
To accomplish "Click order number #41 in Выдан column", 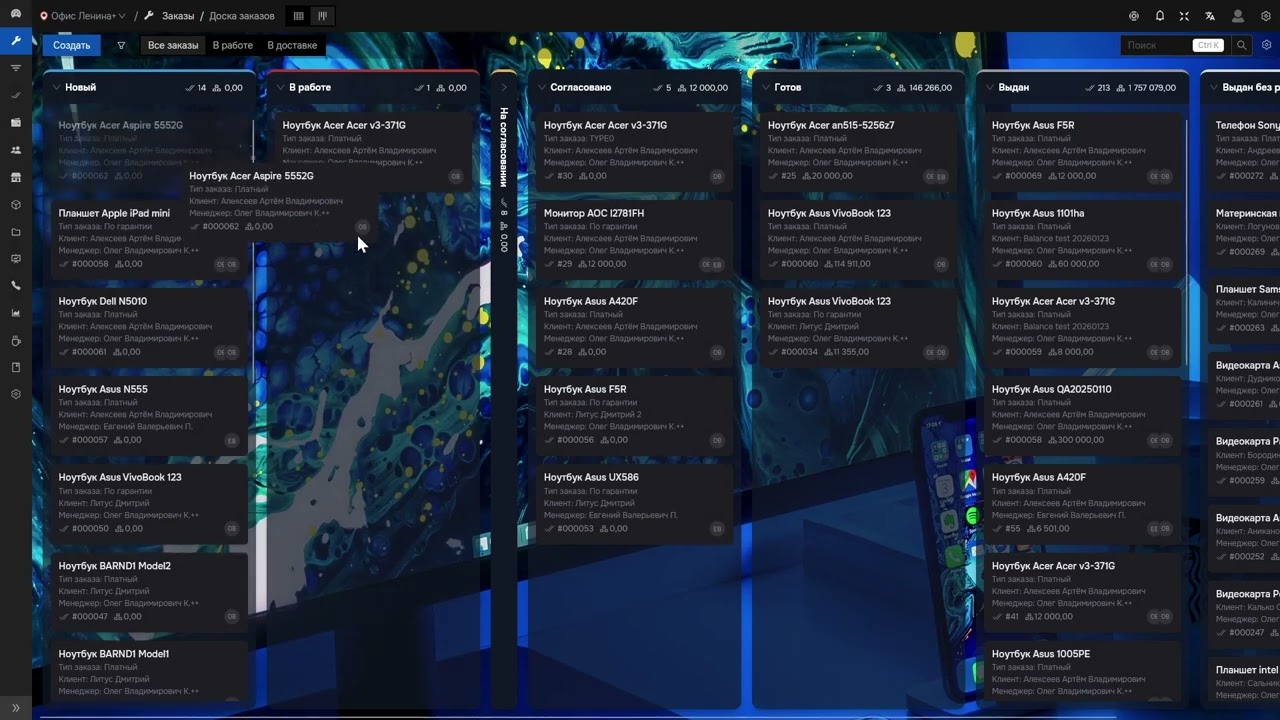I will [x=1012, y=617].
